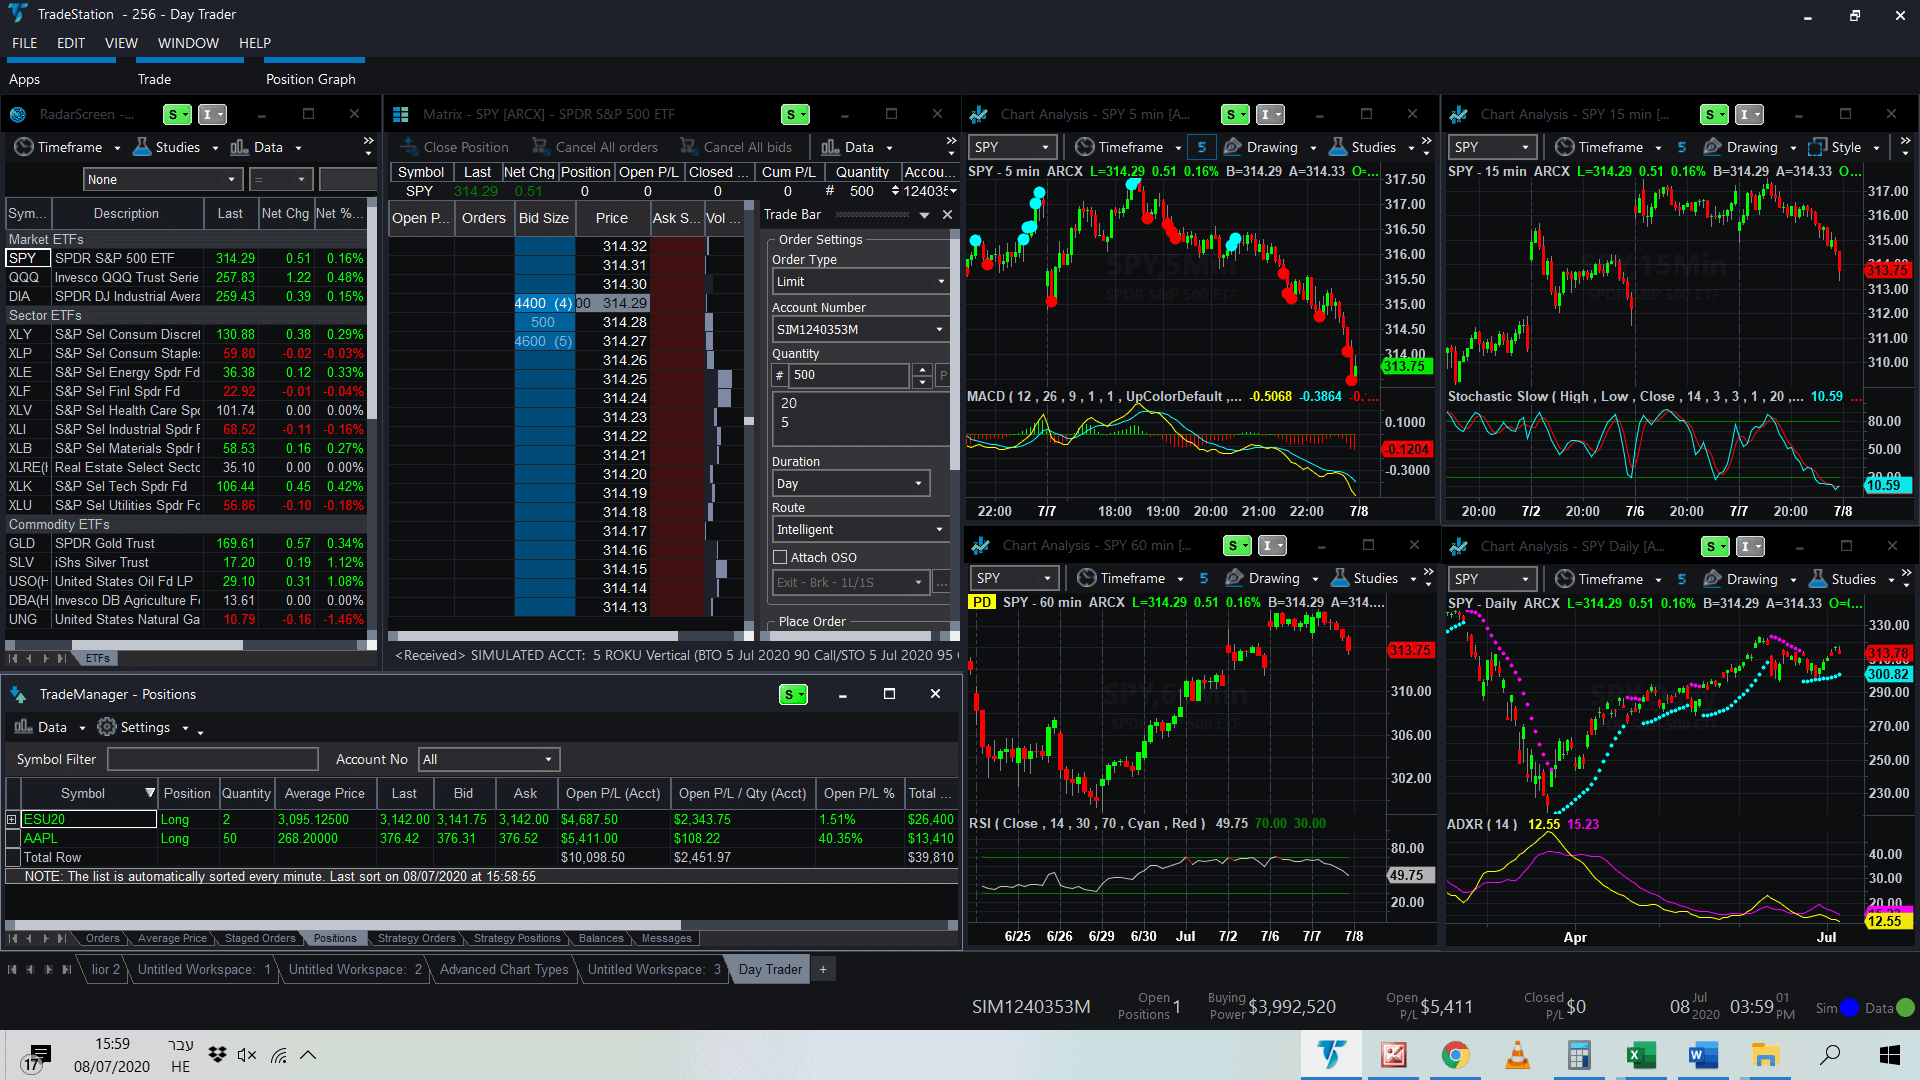Open the Route Intelligent dropdown
Screen dimensions: 1920x1080
coord(860,530)
